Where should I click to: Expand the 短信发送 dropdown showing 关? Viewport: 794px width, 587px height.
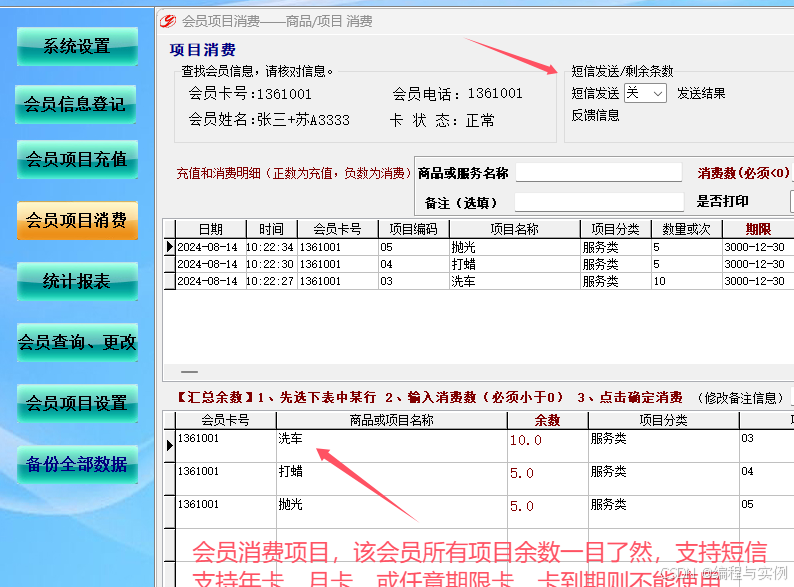645,93
